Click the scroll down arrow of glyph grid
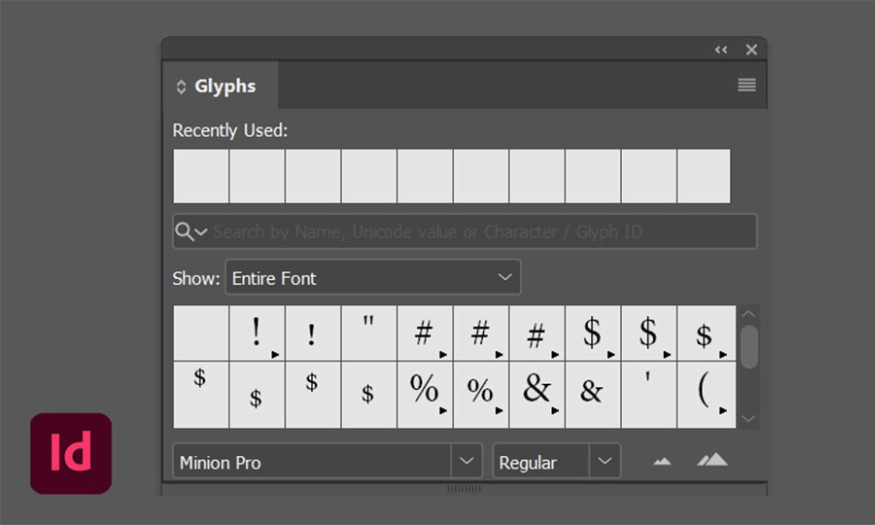Viewport: 875px width, 525px height. (x=748, y=418)
